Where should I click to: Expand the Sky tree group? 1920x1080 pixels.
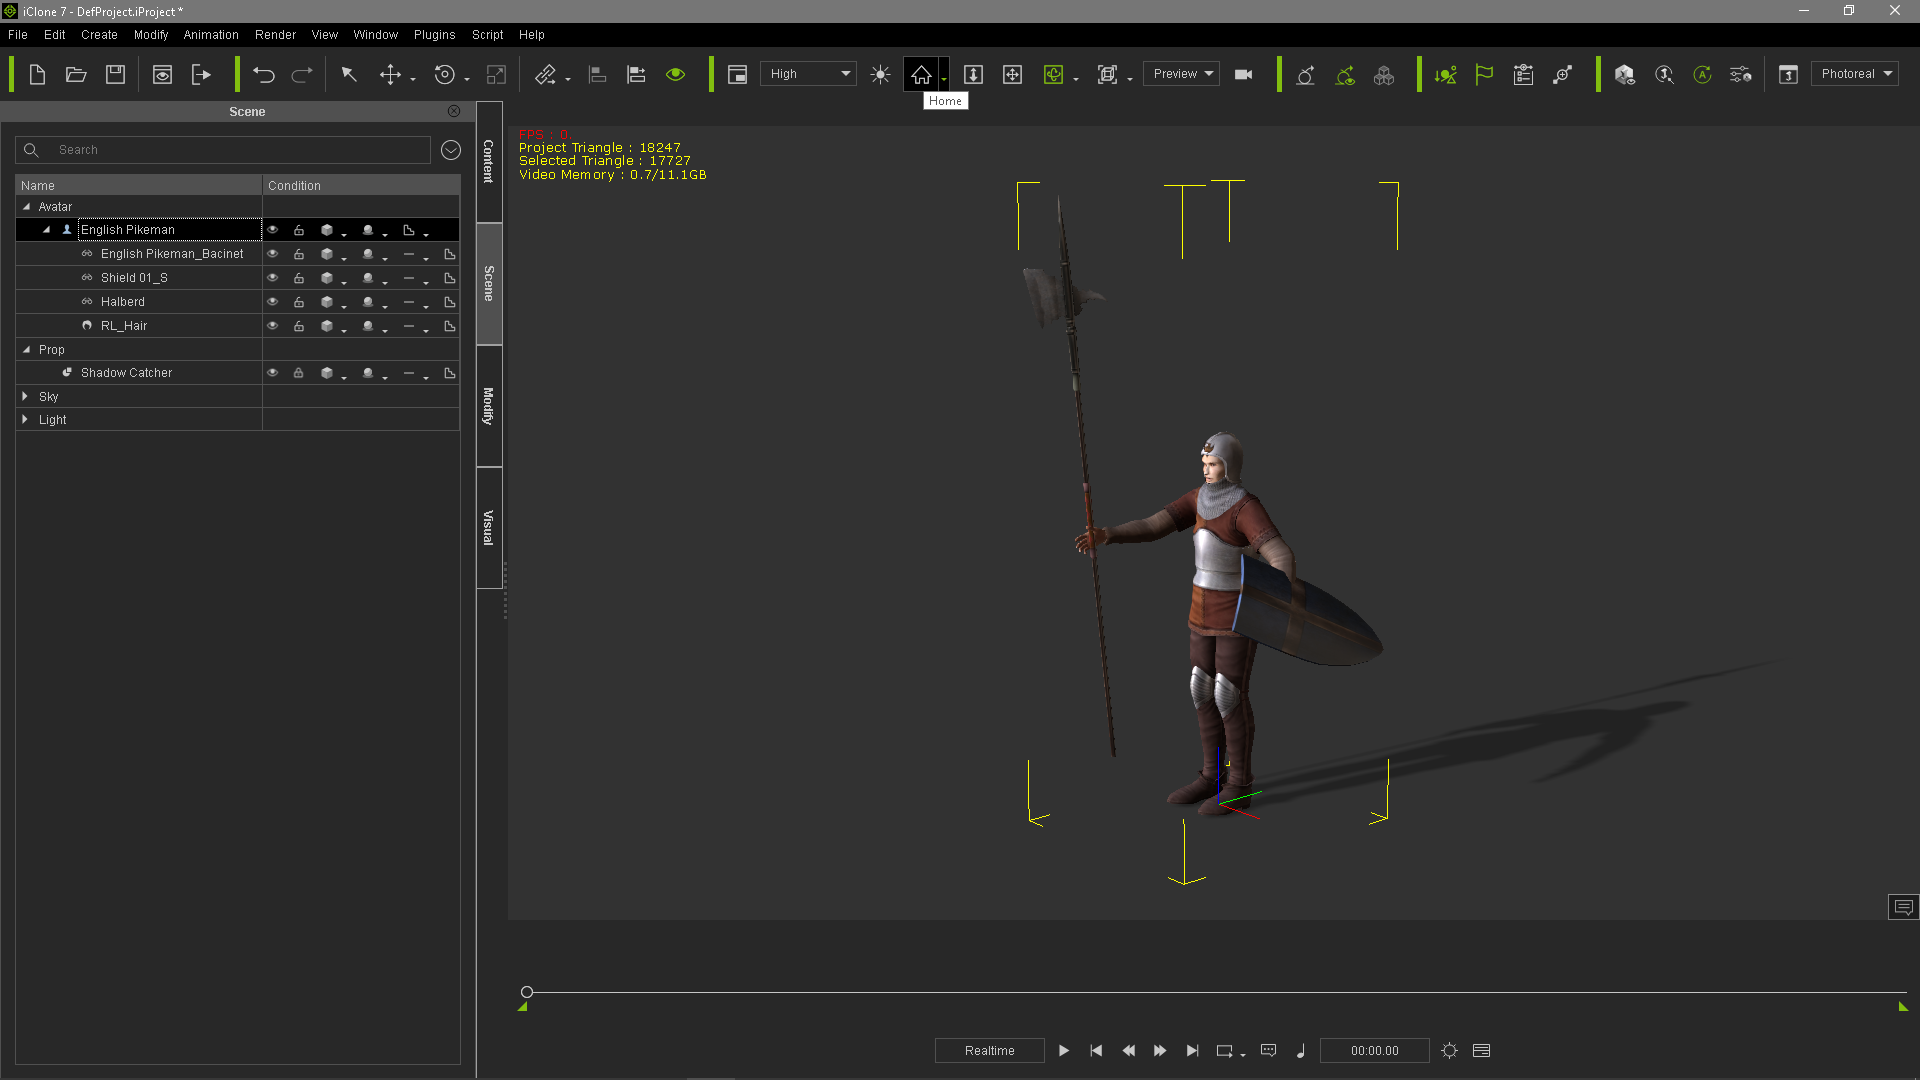click(25, 397)
